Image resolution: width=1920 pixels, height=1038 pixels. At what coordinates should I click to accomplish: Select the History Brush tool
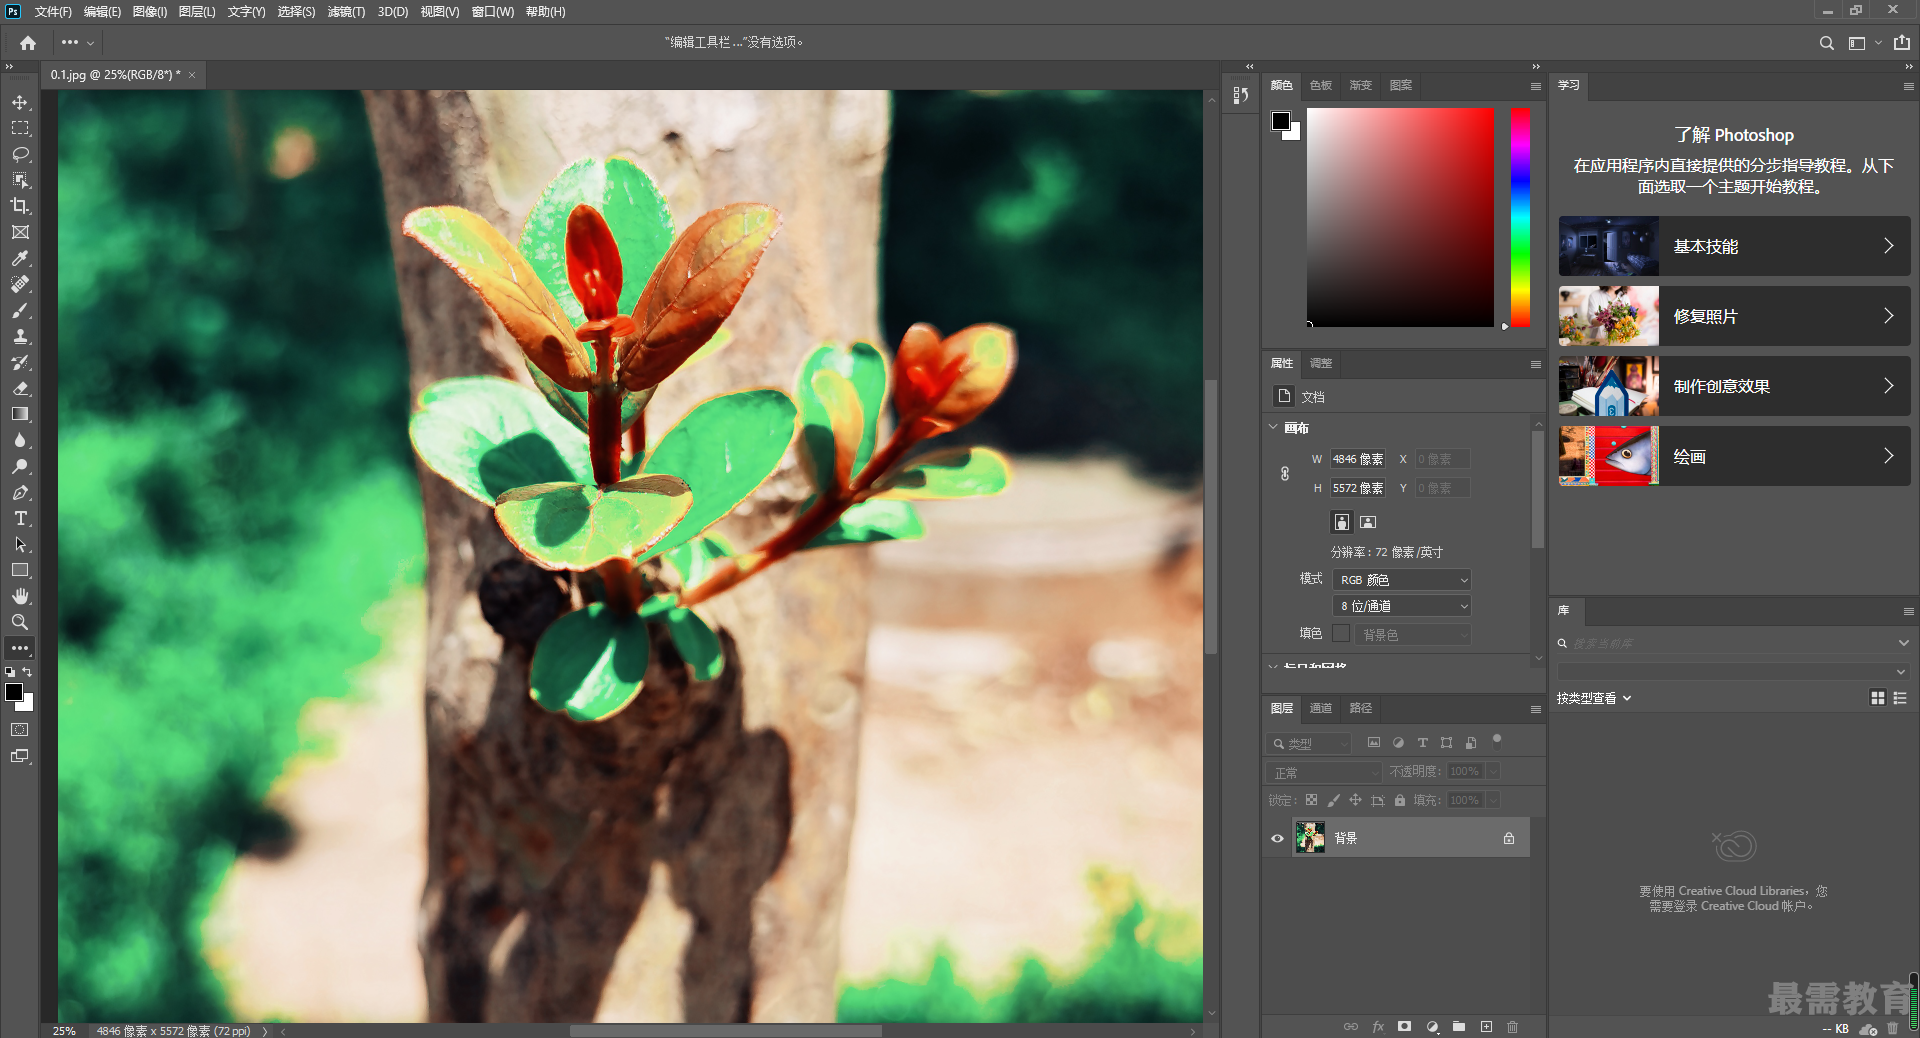point(20,362)
